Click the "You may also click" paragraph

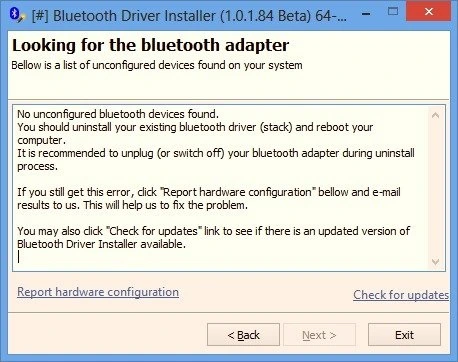tap(213, 237)
